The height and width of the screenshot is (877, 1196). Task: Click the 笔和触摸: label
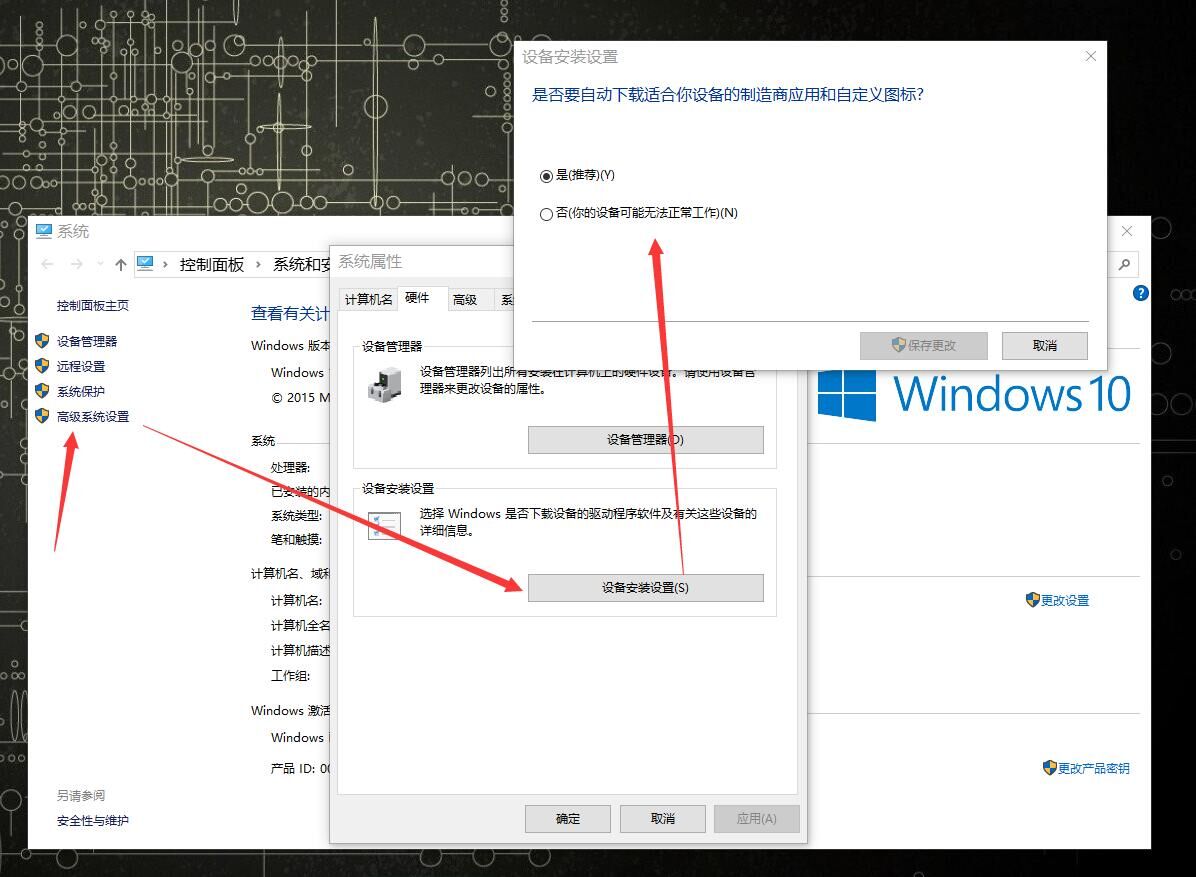(297, 540)
